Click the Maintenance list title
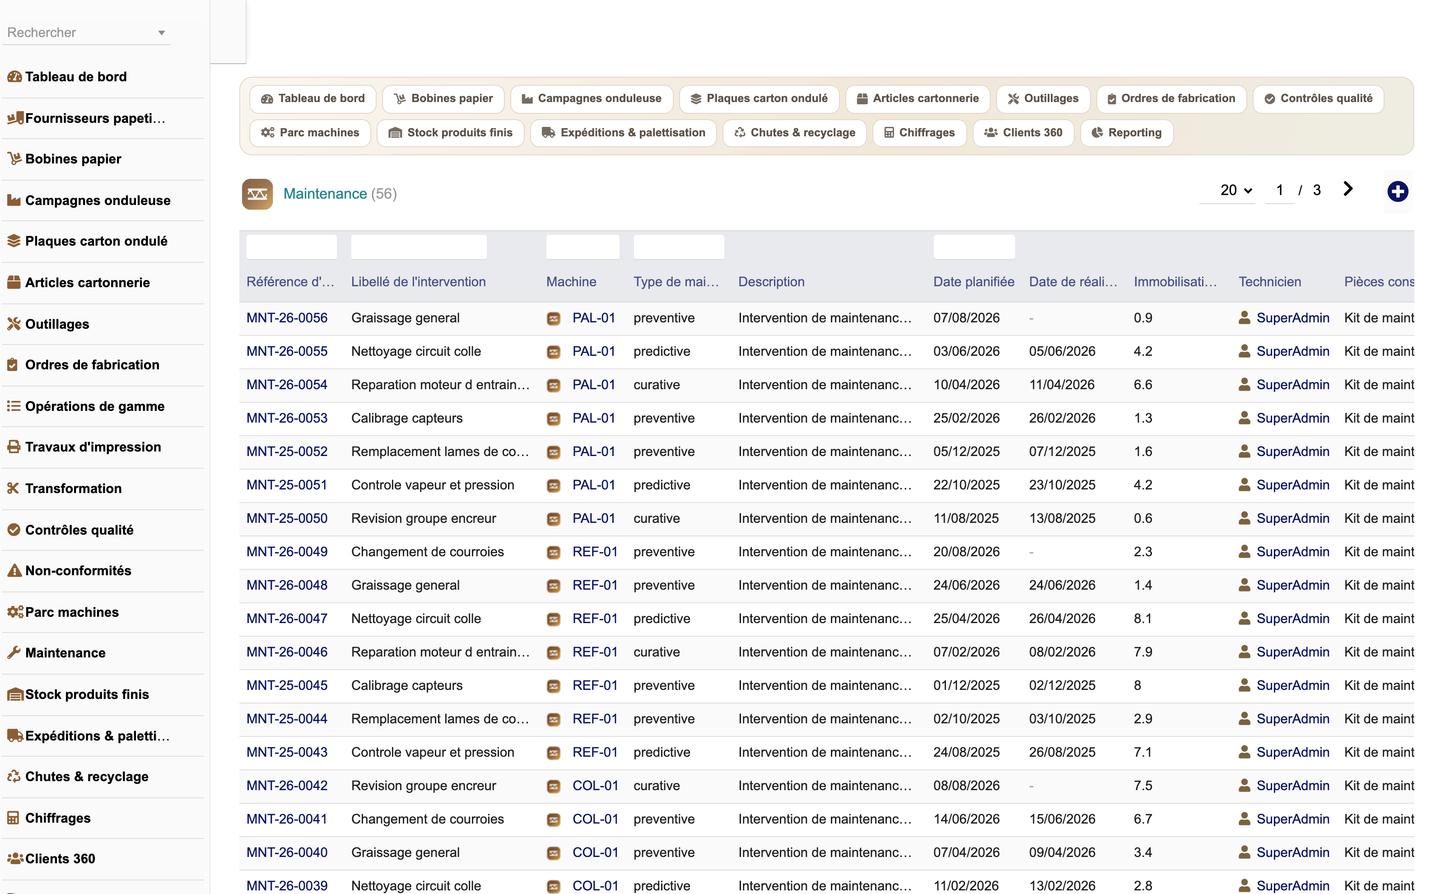Viewport: 1445px width, 894px height. pyautogui.click(x=325, y=194)
